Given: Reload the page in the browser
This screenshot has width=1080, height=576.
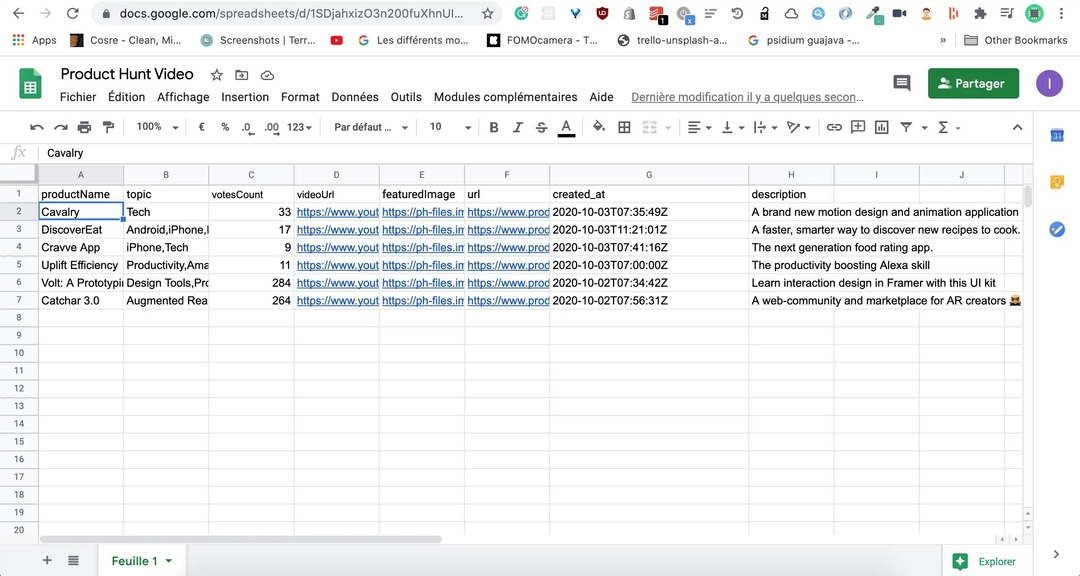Looking at the screenshot, I should click(72, 13).
